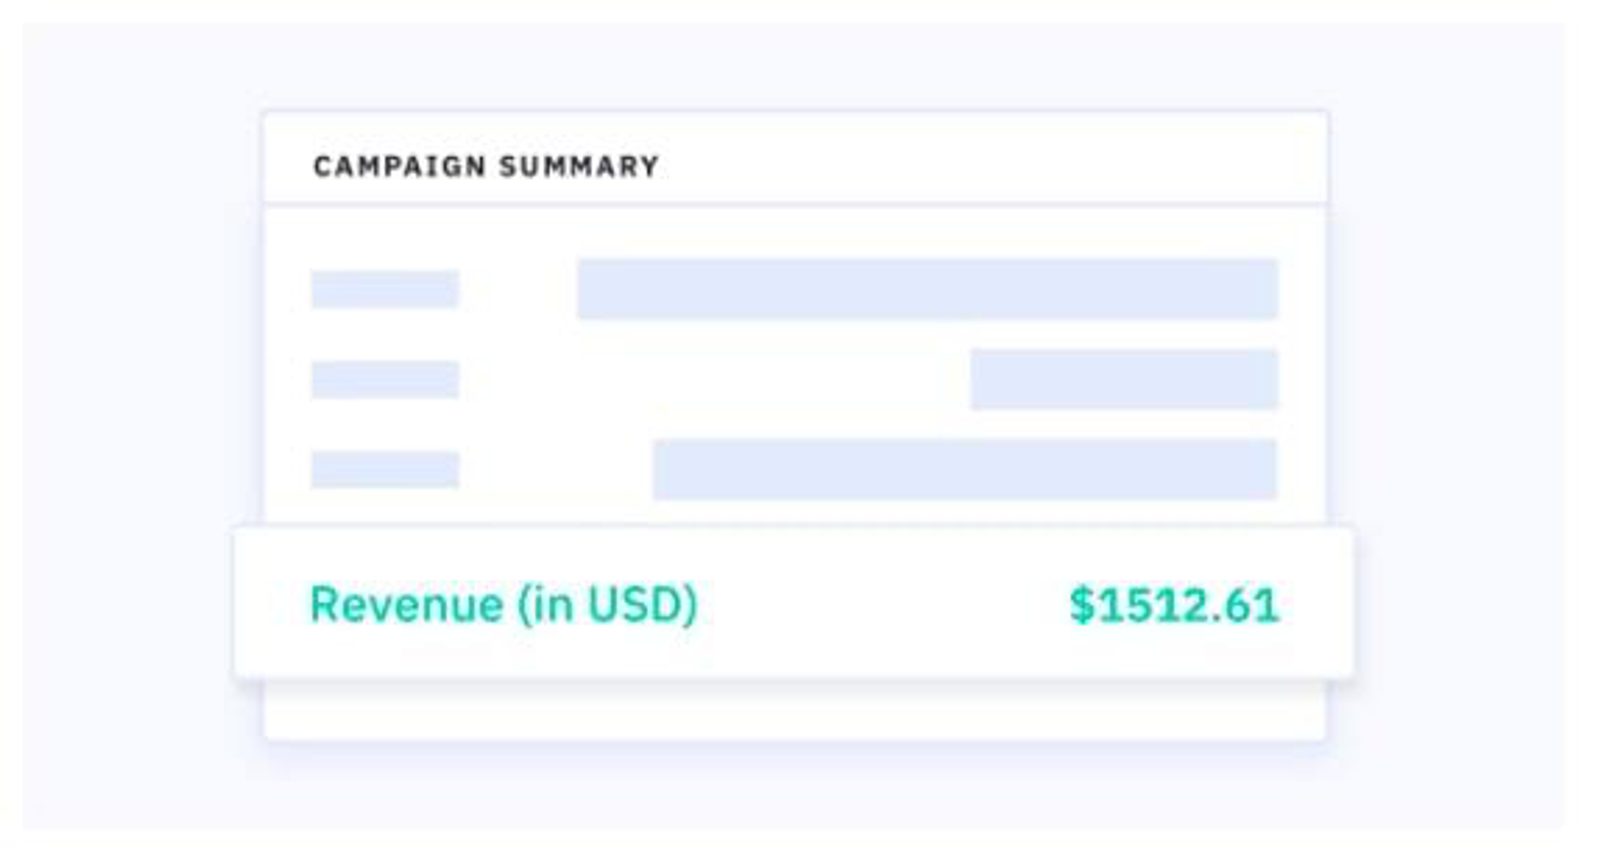
Task: Click the shortest blue bar in second row
Action: (x=1124, y=379)
